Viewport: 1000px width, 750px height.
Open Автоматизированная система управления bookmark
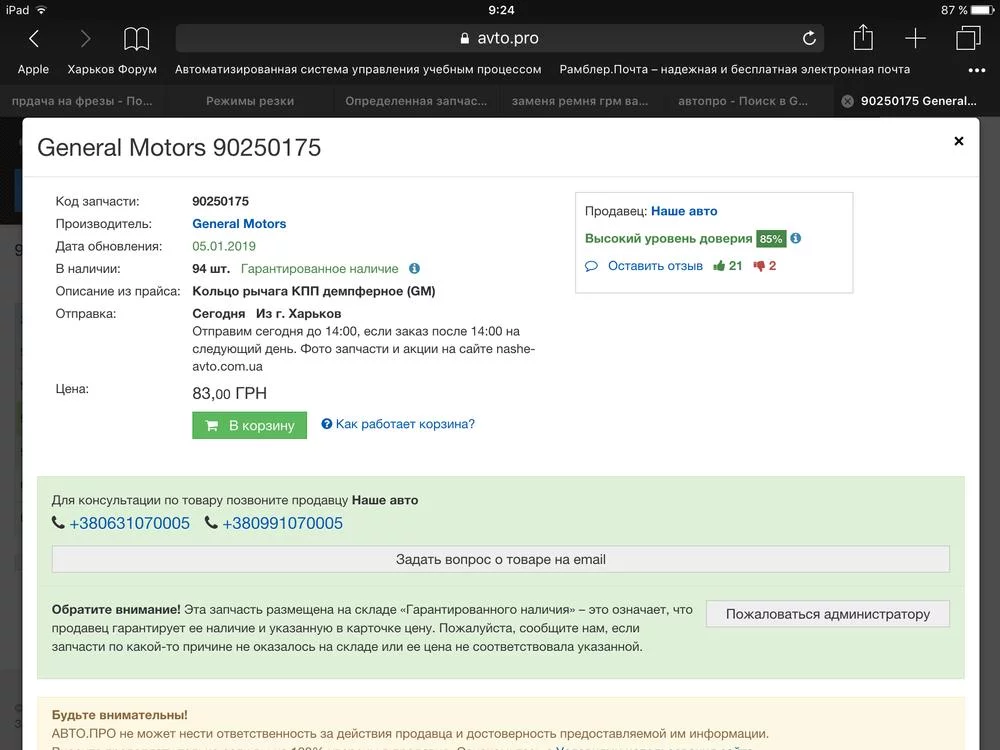pos(358,70)
